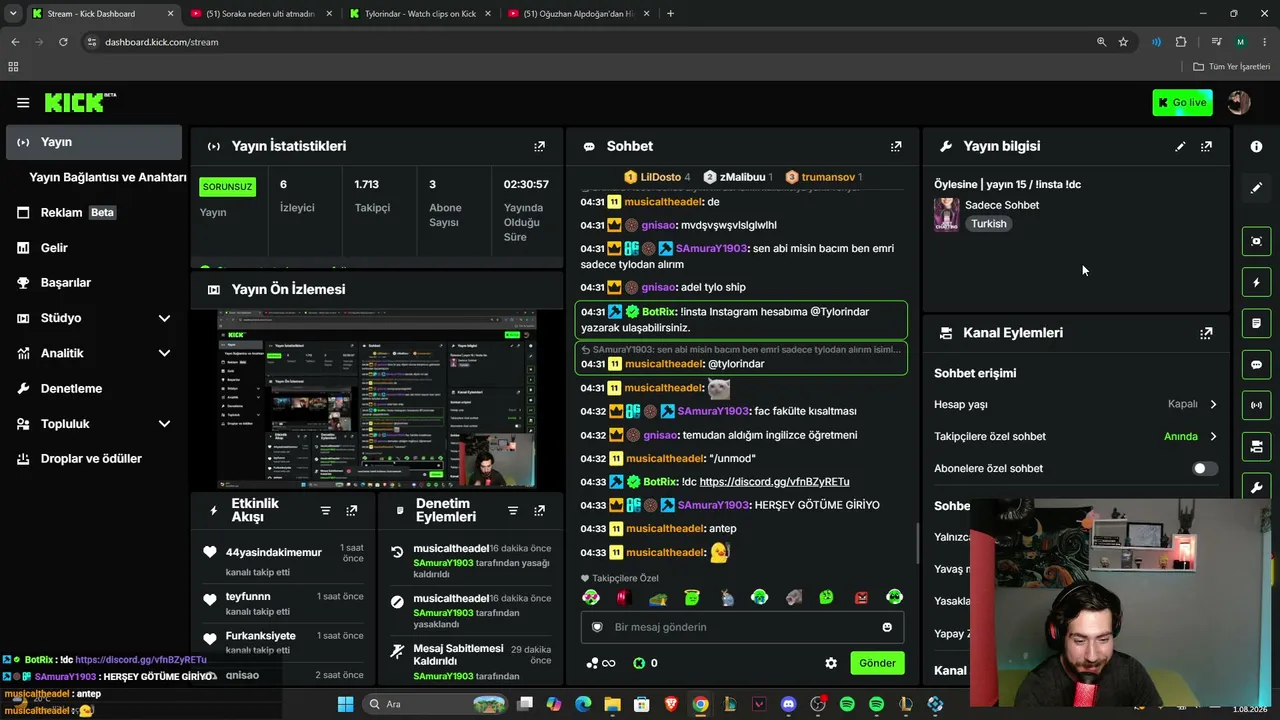This screenshot has height=720, width=1280.
Task: Expand the Analitik sidebar section
Action: click(164, 353)
